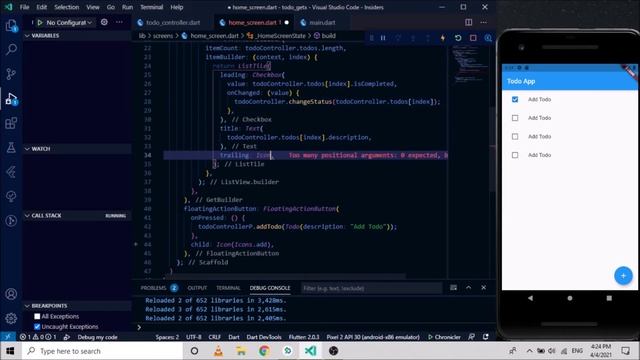Screen dimensions: 640x360
Task: Open Chrome from the taskbar
Action: [264, 351]
